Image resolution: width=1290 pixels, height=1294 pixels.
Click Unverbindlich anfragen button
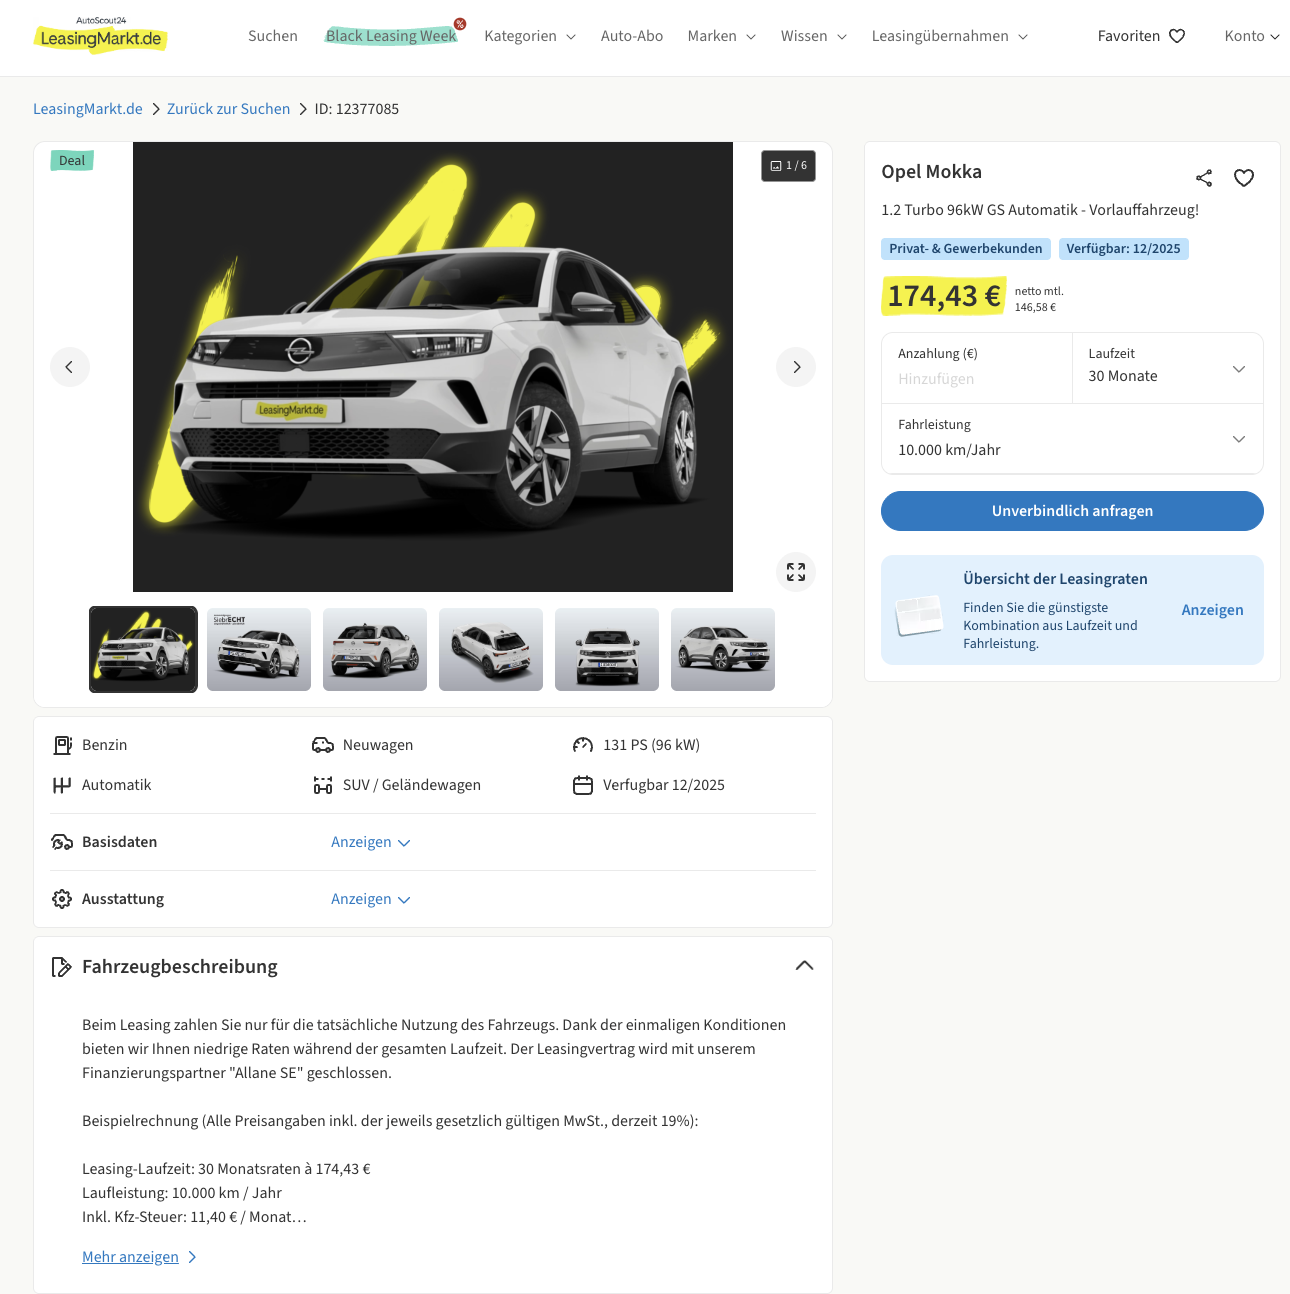tap(1072, 511)
